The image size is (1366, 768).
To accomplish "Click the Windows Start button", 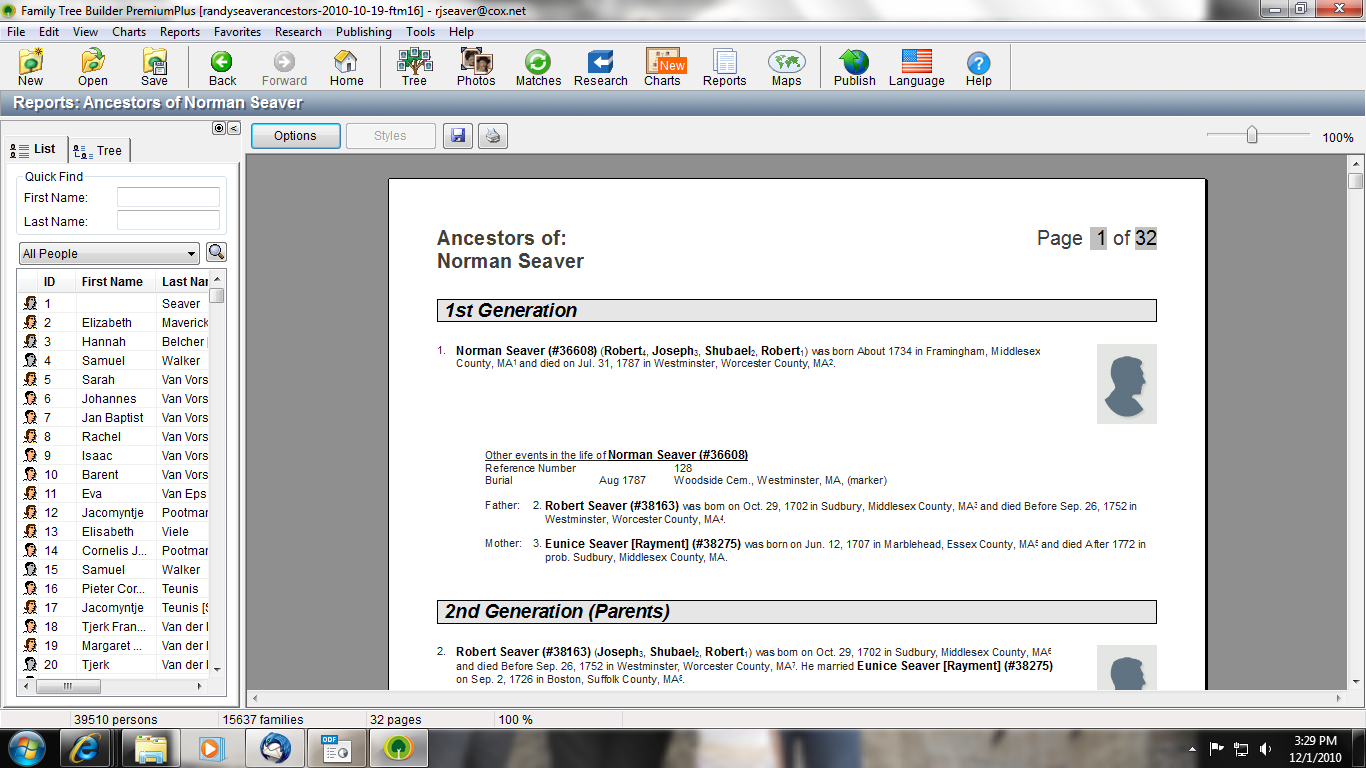I will 27,748.
